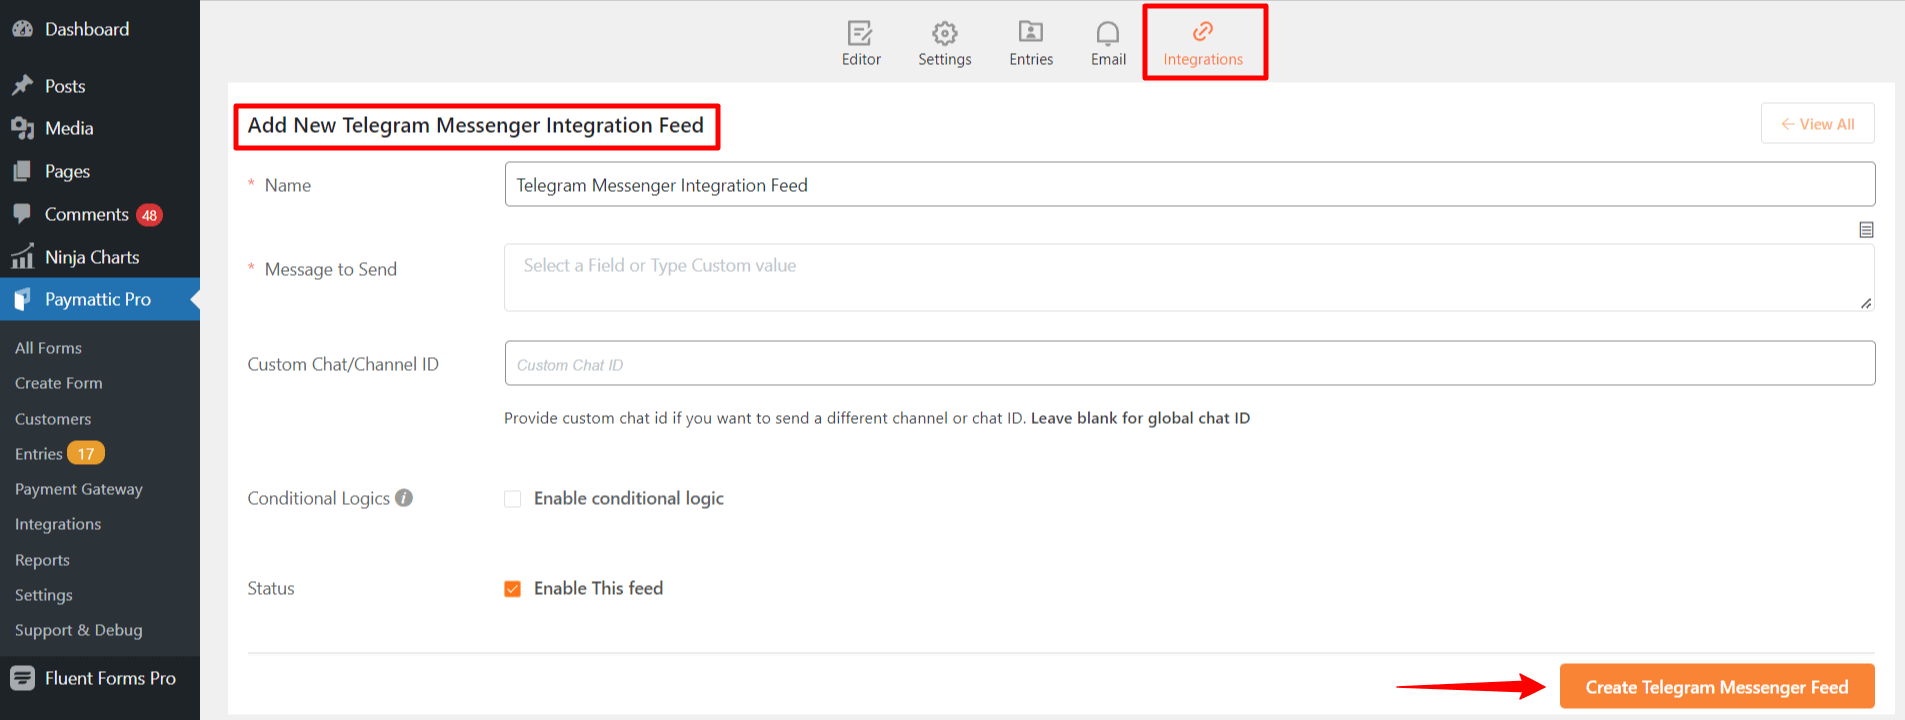Click the Editor pencil icon
Screen dimensions: 1905x720
860,33
